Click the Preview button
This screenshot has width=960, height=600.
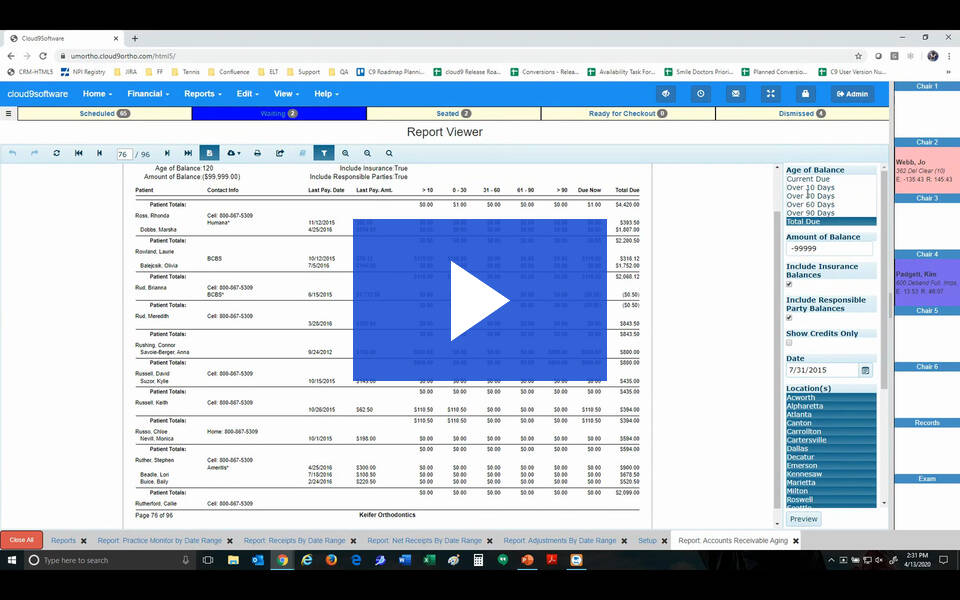tap(803, 519)
